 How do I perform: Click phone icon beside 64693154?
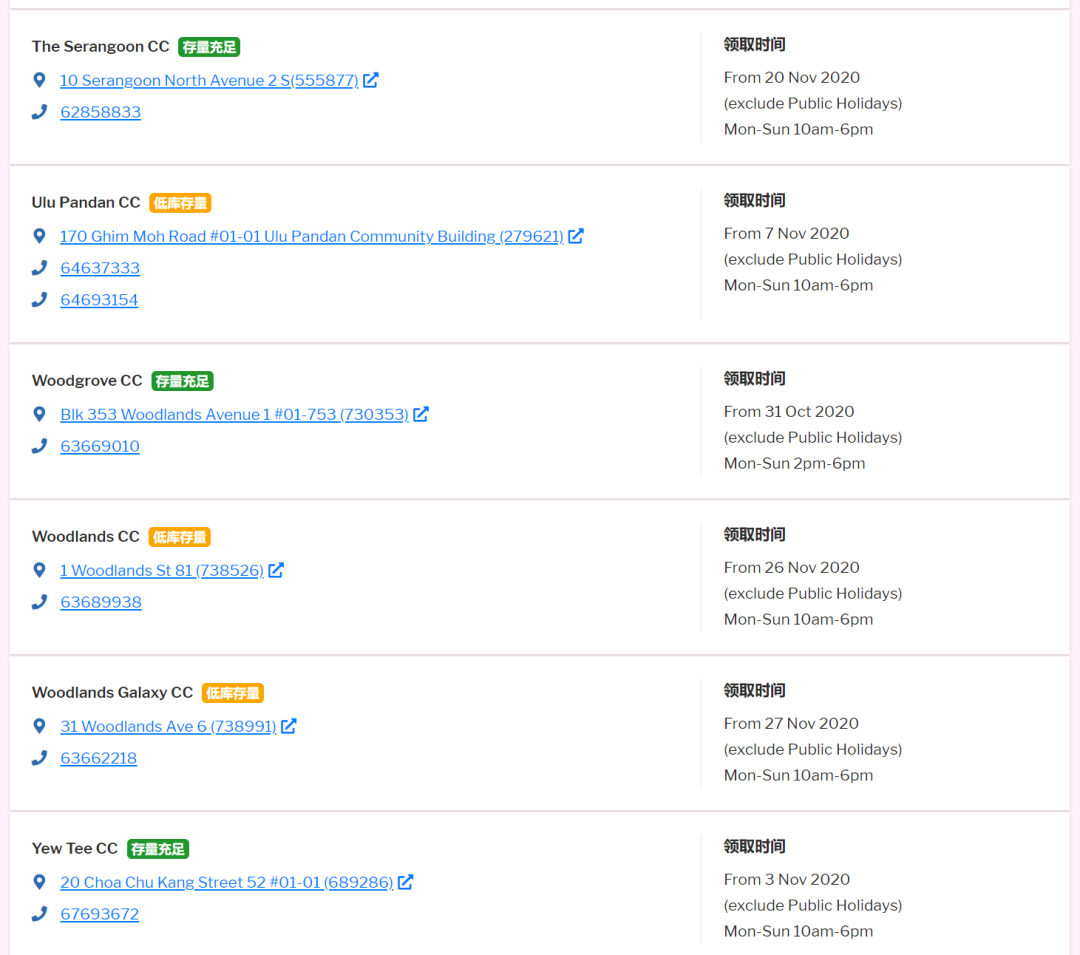coord(39,300)
